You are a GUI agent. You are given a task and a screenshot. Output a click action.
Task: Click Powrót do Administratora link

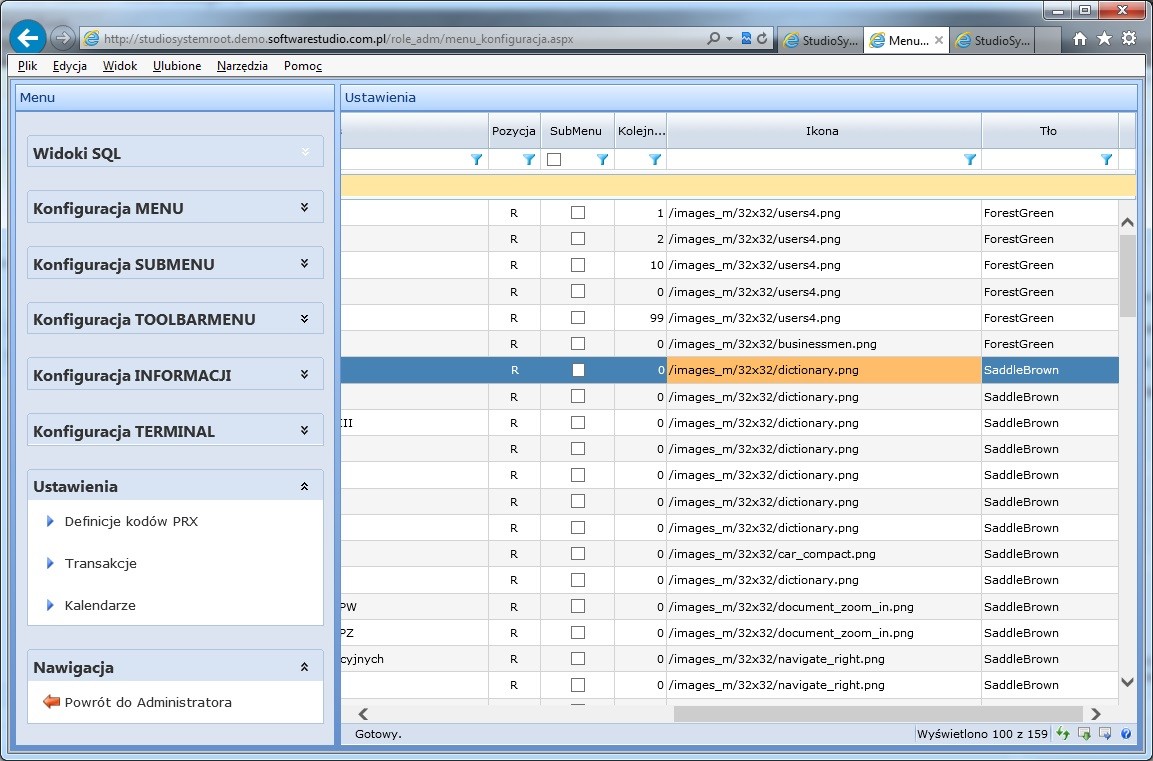[148, 702]
